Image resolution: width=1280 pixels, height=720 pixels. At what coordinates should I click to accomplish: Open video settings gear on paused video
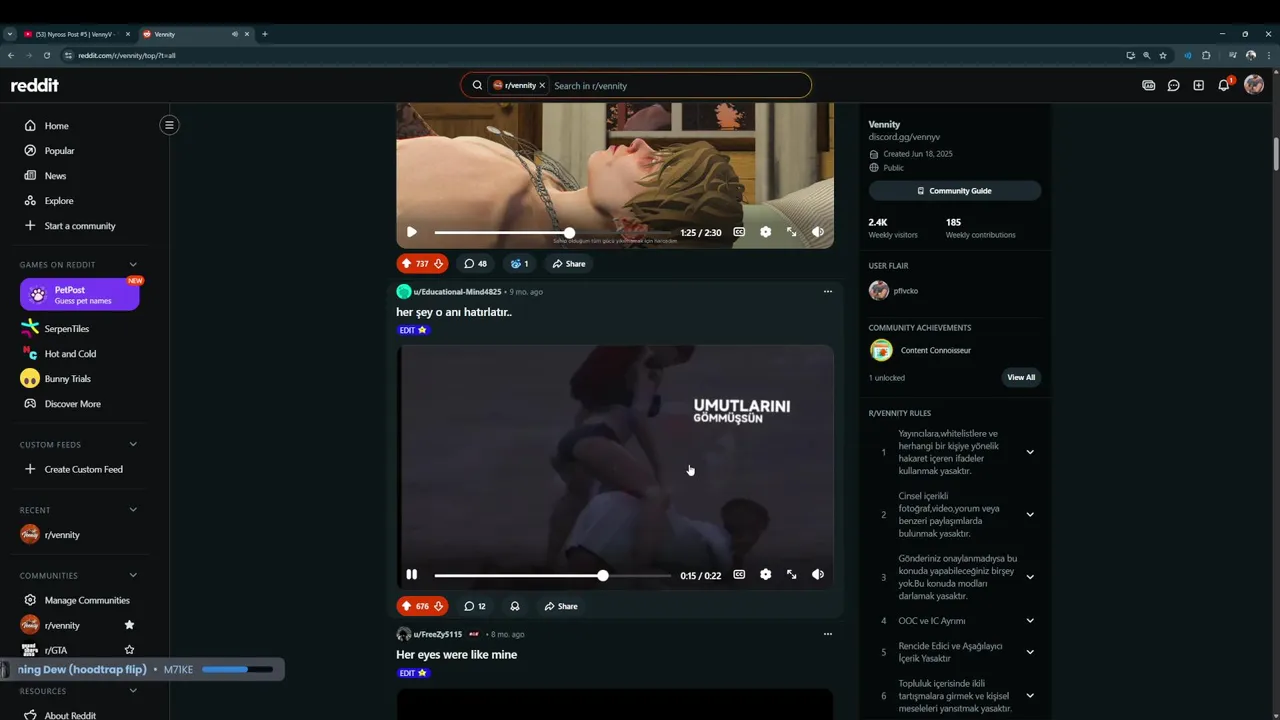click(x=765, y=232)
